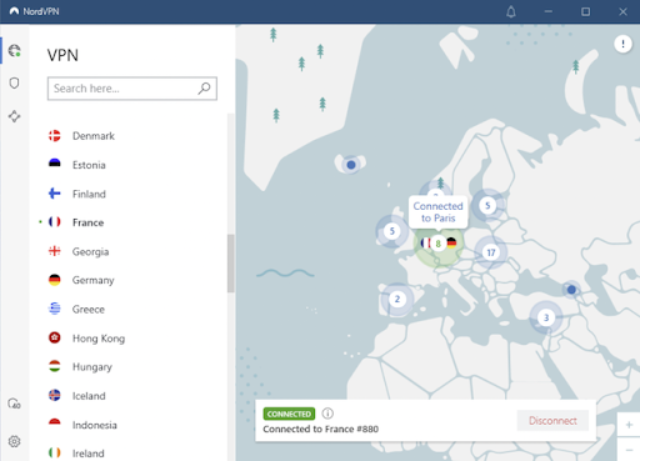This screenshot has width=645, height=463.
Task: Click the Georgia flag icon
Action: click(54, 251)
